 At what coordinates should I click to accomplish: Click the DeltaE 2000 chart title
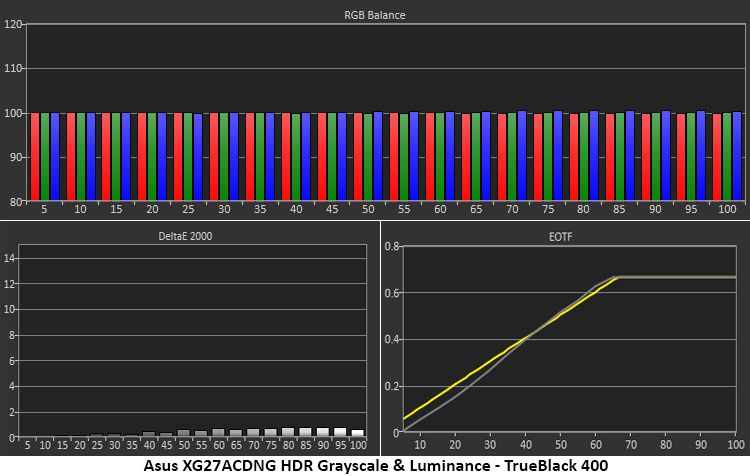[x=185, y=236]
